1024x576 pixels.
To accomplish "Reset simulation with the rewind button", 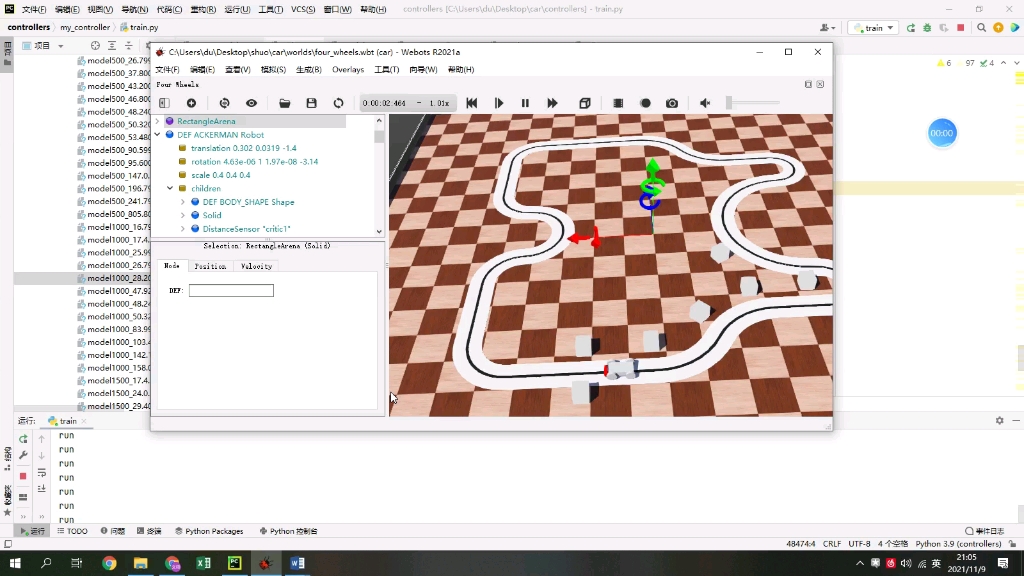I will click(x=472, y=103).
